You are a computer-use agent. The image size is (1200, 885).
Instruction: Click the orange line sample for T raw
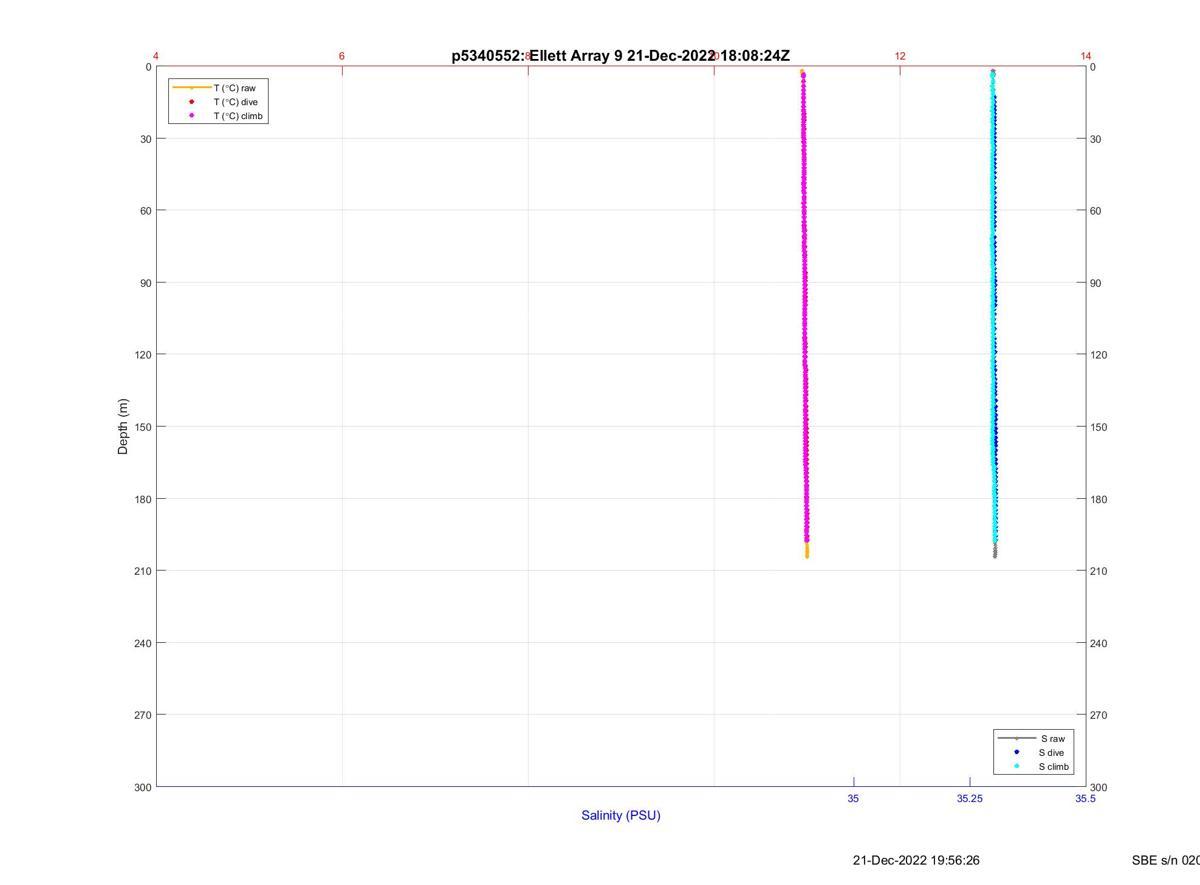point(191,88)
